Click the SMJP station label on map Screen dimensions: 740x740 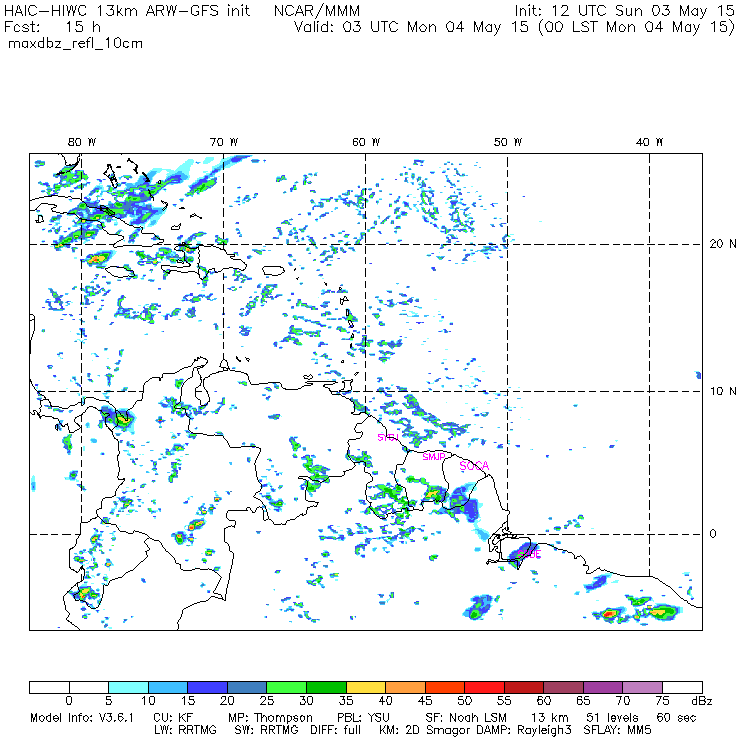434,456
